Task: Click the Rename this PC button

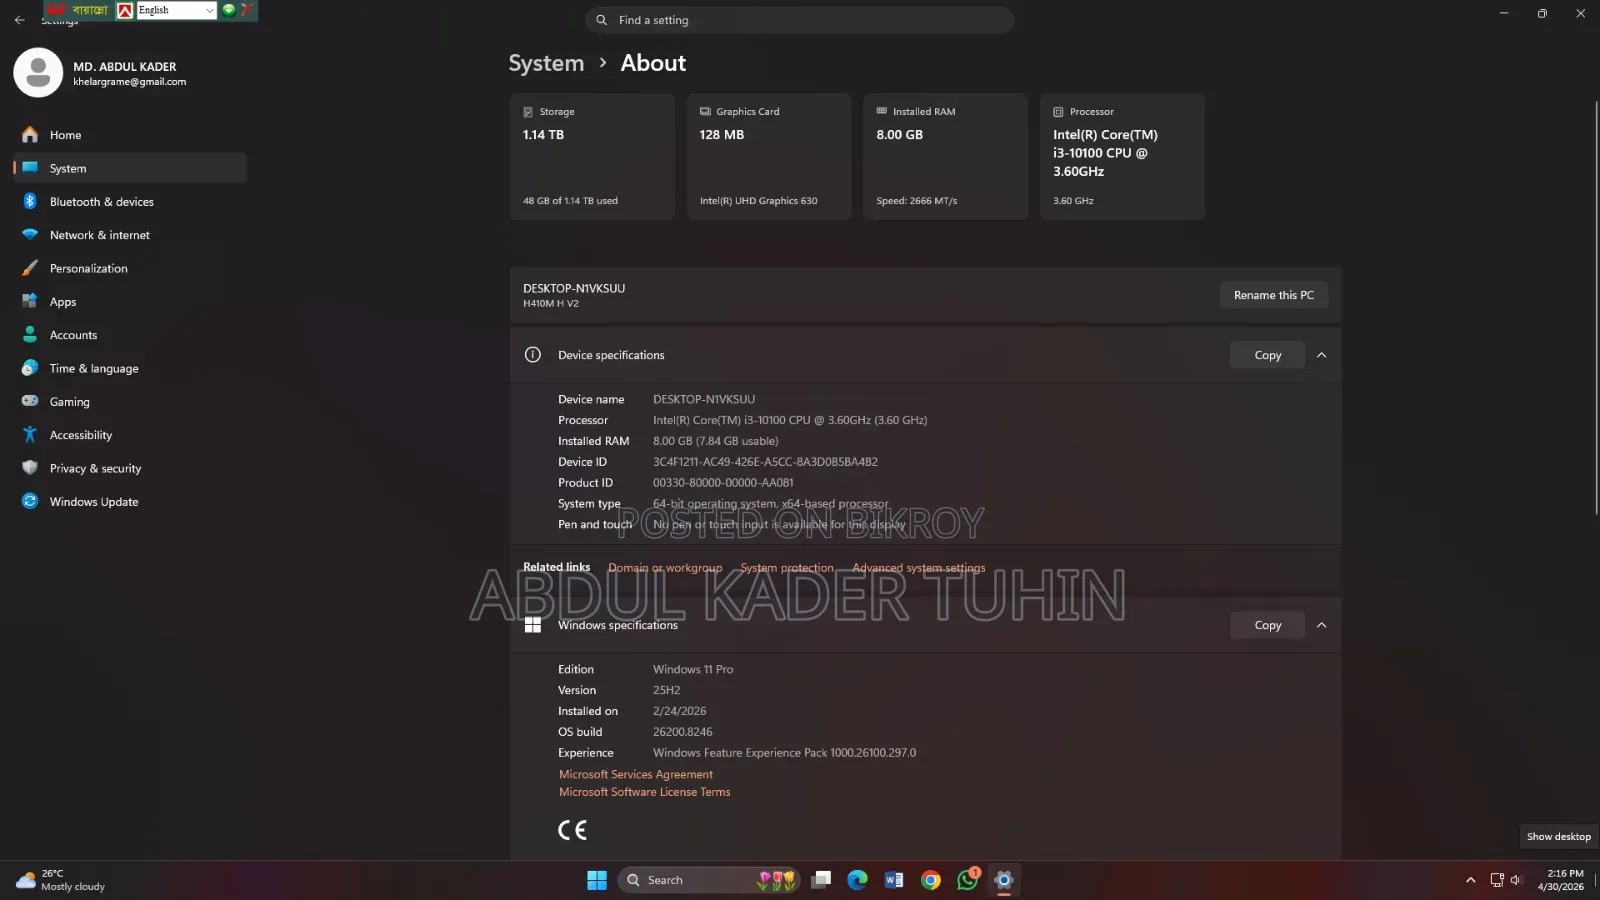Action: pos(1273,295)
